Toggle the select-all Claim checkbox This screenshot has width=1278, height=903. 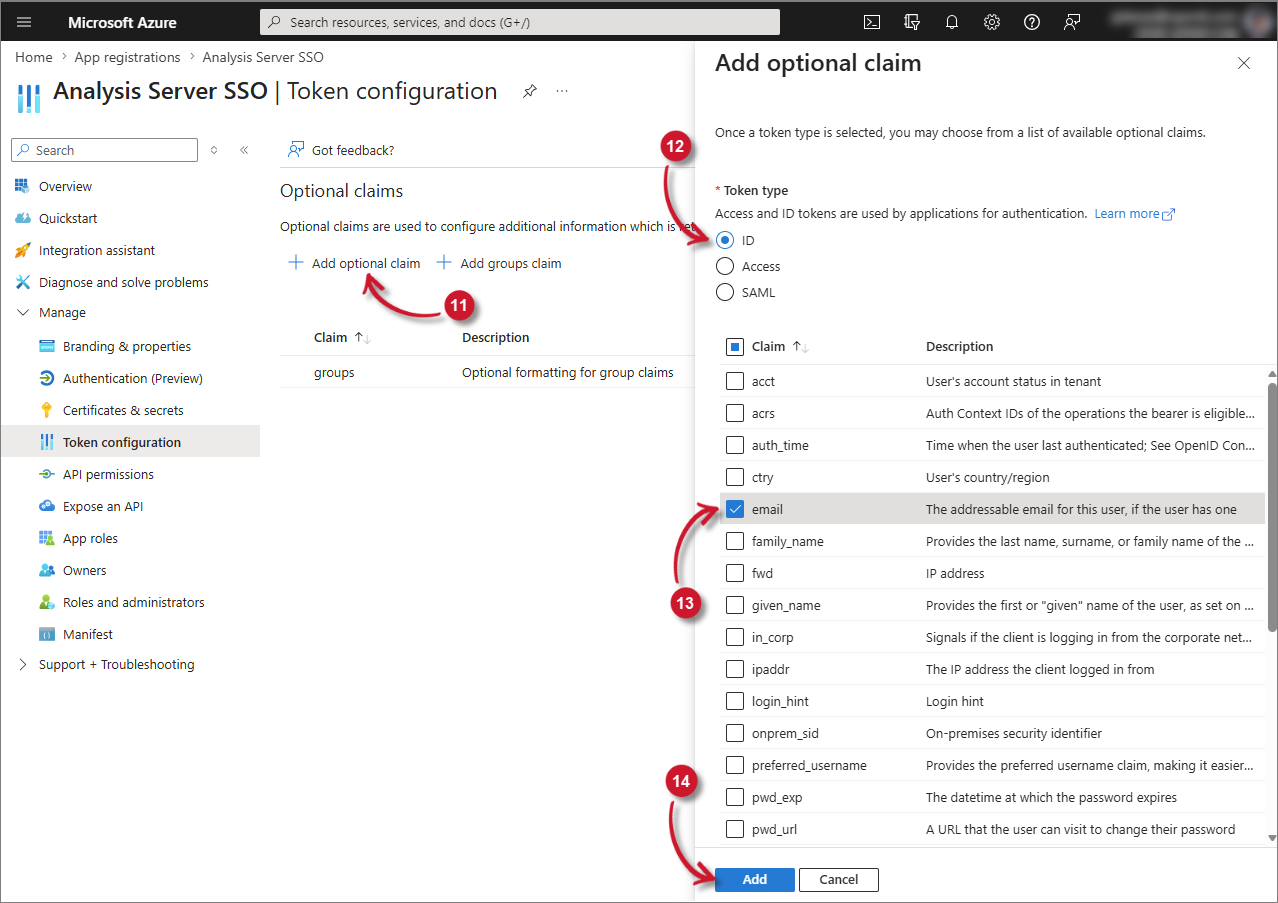click(734, 347)
